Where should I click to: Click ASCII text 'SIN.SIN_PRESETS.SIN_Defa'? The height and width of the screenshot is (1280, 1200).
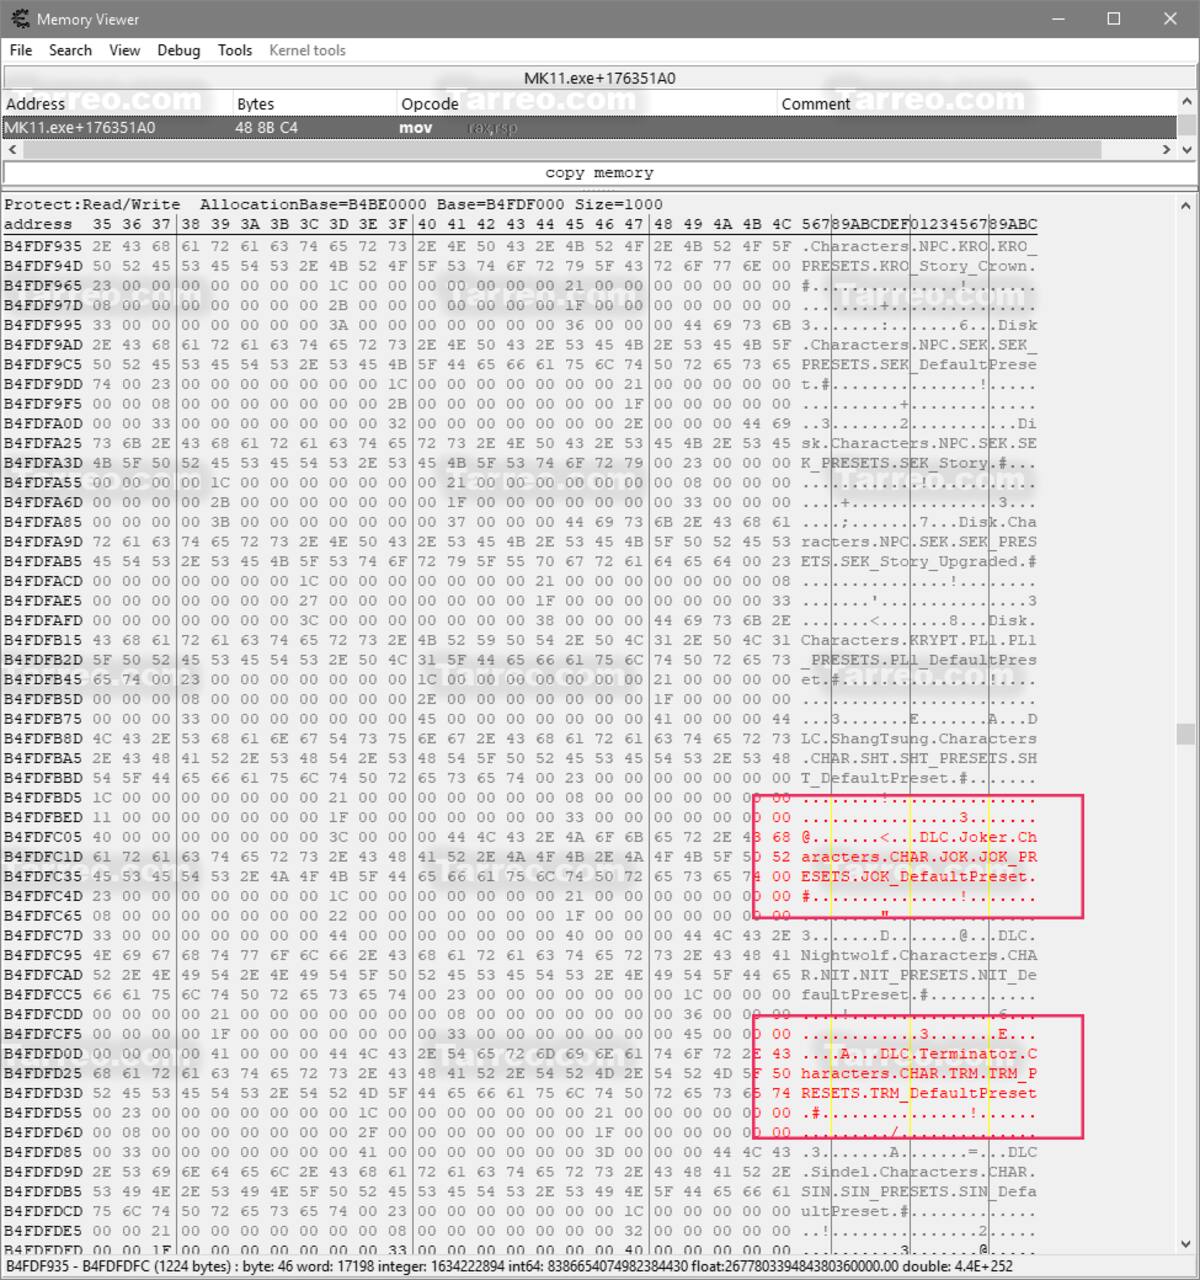click(919, 1191)
